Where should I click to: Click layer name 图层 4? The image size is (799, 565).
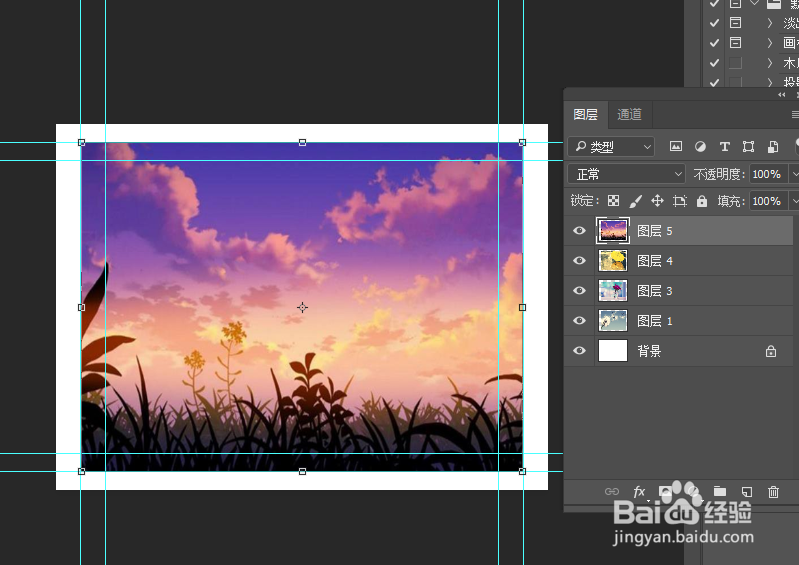click(655, 261)
